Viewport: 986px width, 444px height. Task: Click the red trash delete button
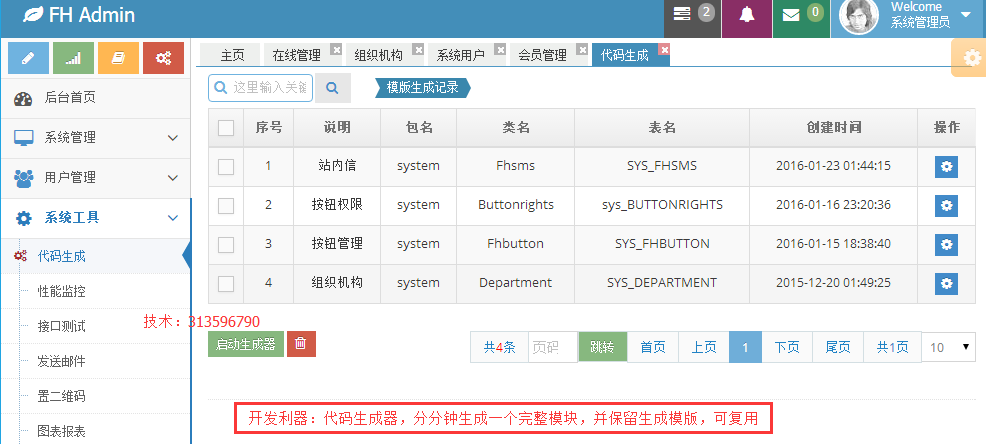point(301,344)
